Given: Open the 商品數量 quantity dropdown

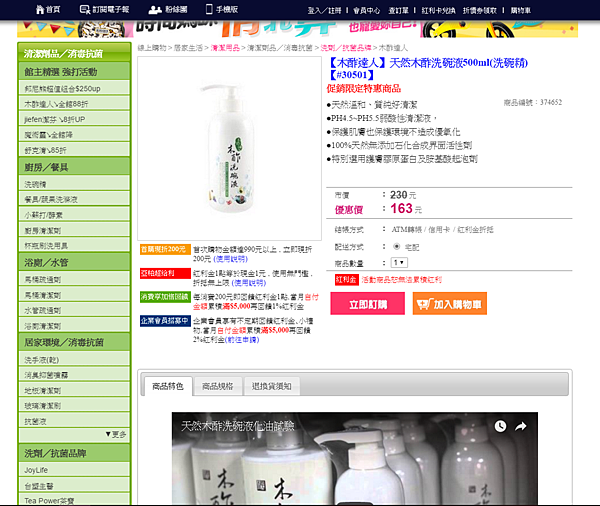Looking at the screenshot, I should point(399,263).
